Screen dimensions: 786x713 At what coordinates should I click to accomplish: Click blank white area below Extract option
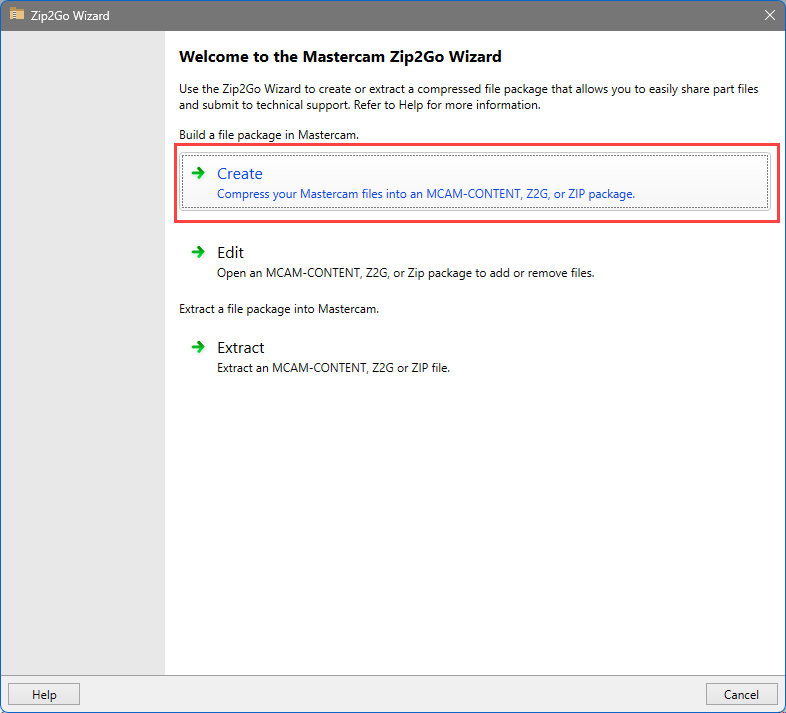pos(475,521)
